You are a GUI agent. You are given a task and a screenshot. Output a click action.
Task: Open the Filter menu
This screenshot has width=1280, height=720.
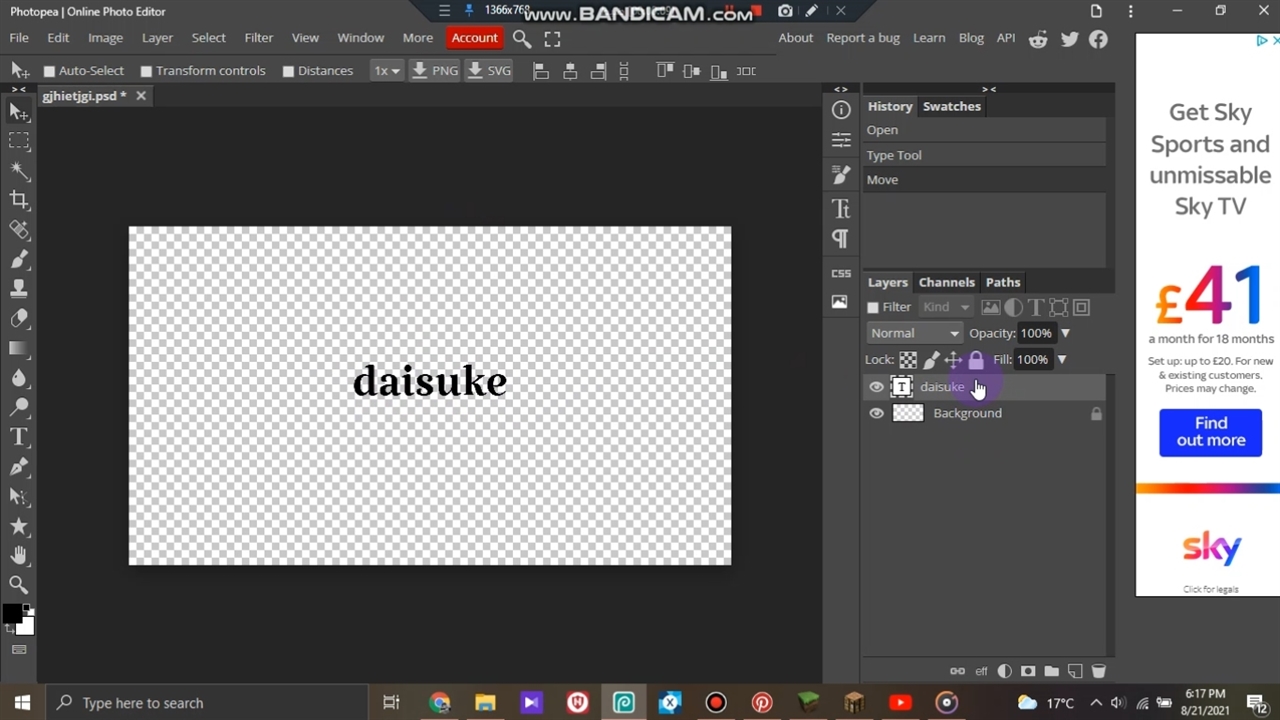click(x=258, y=38)
